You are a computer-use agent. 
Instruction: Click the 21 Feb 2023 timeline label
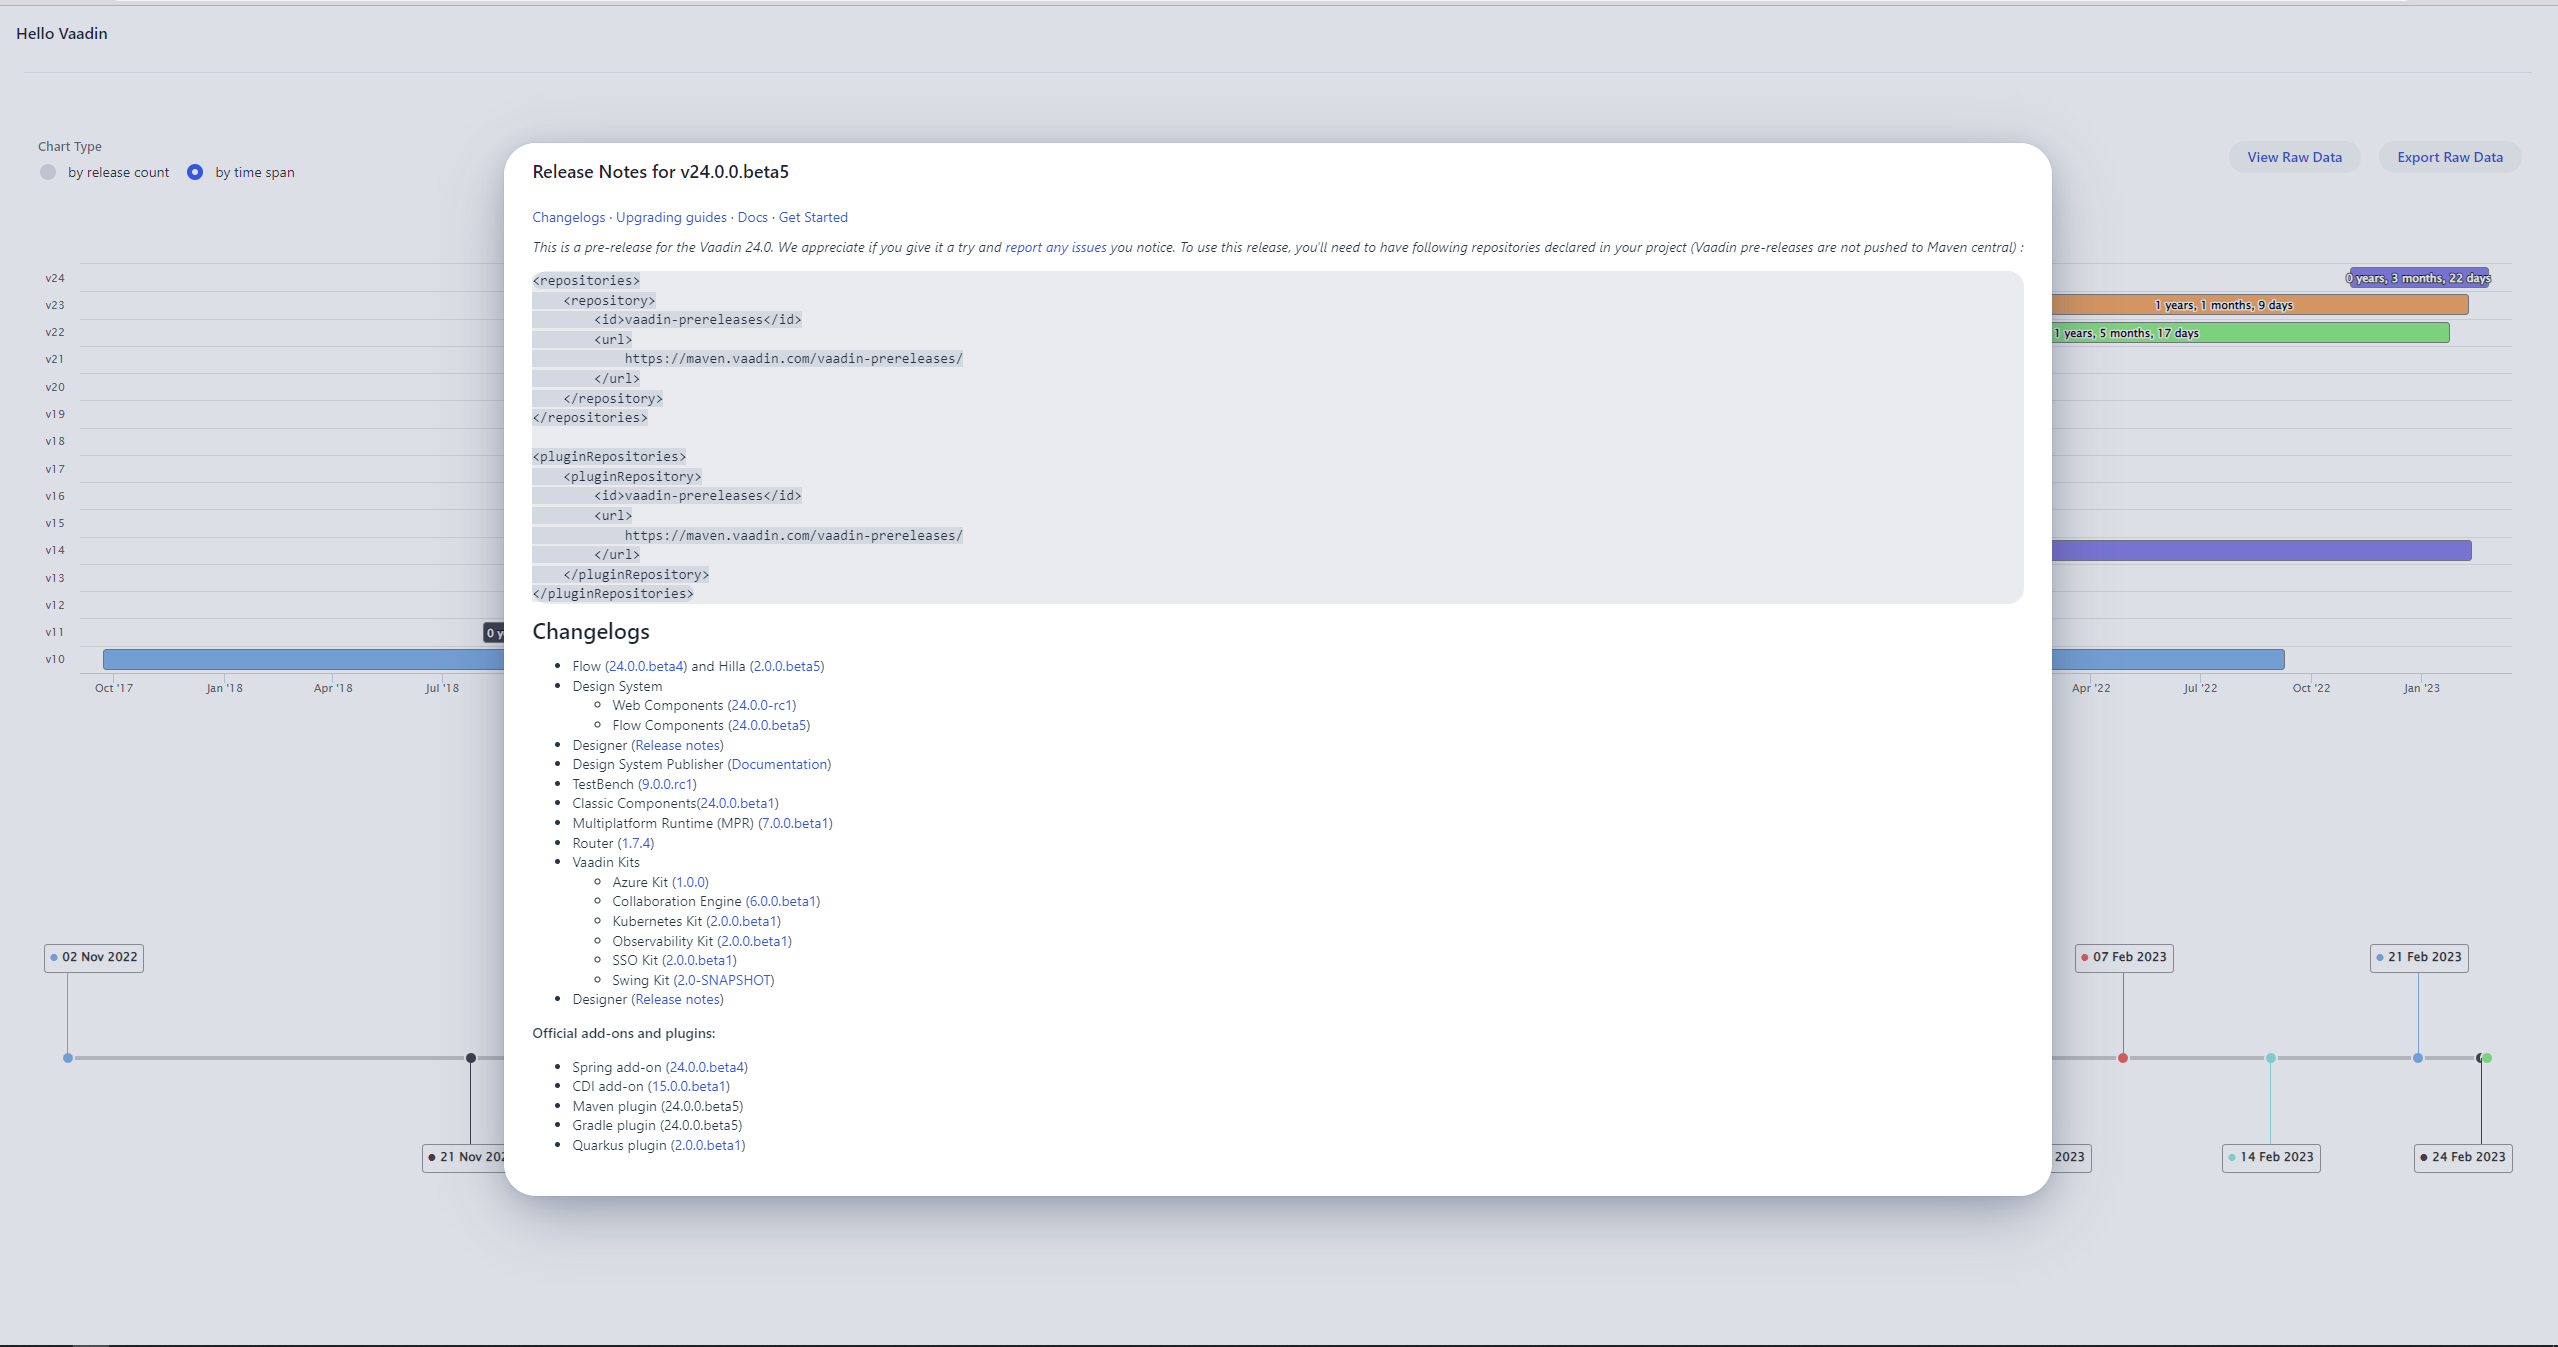[2419, 957]
